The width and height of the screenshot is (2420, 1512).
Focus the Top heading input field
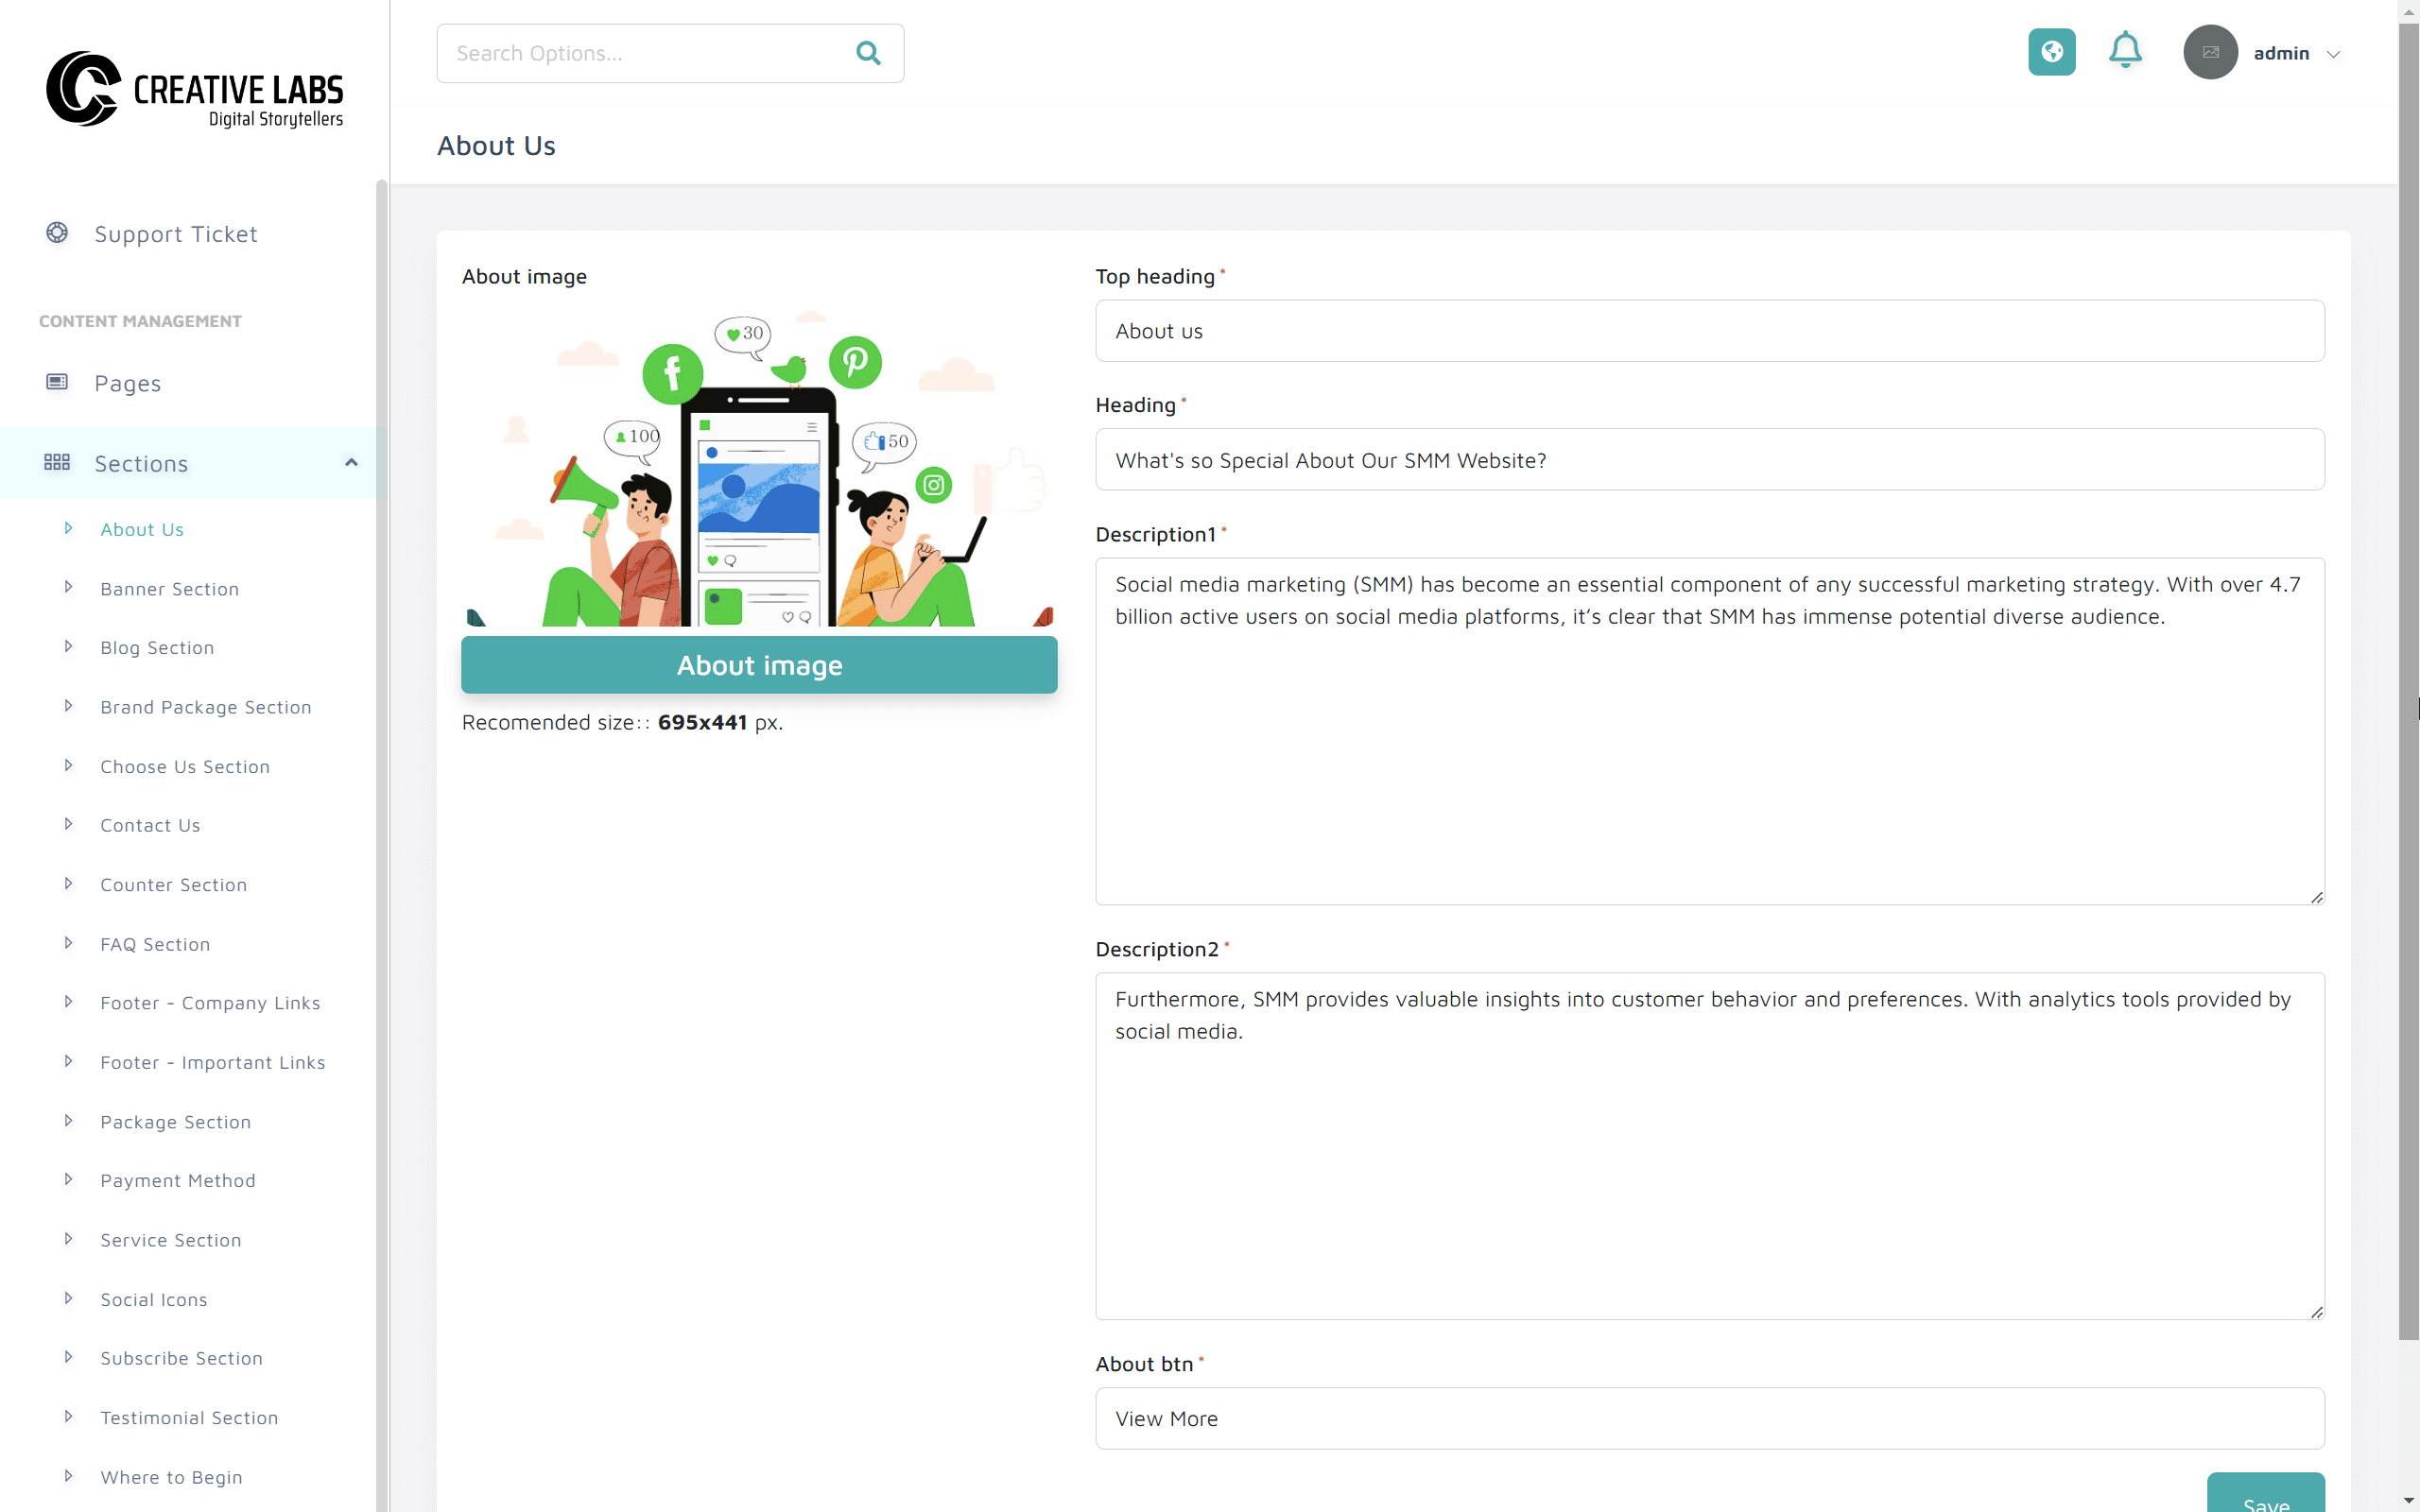(x=1709, y=330)
